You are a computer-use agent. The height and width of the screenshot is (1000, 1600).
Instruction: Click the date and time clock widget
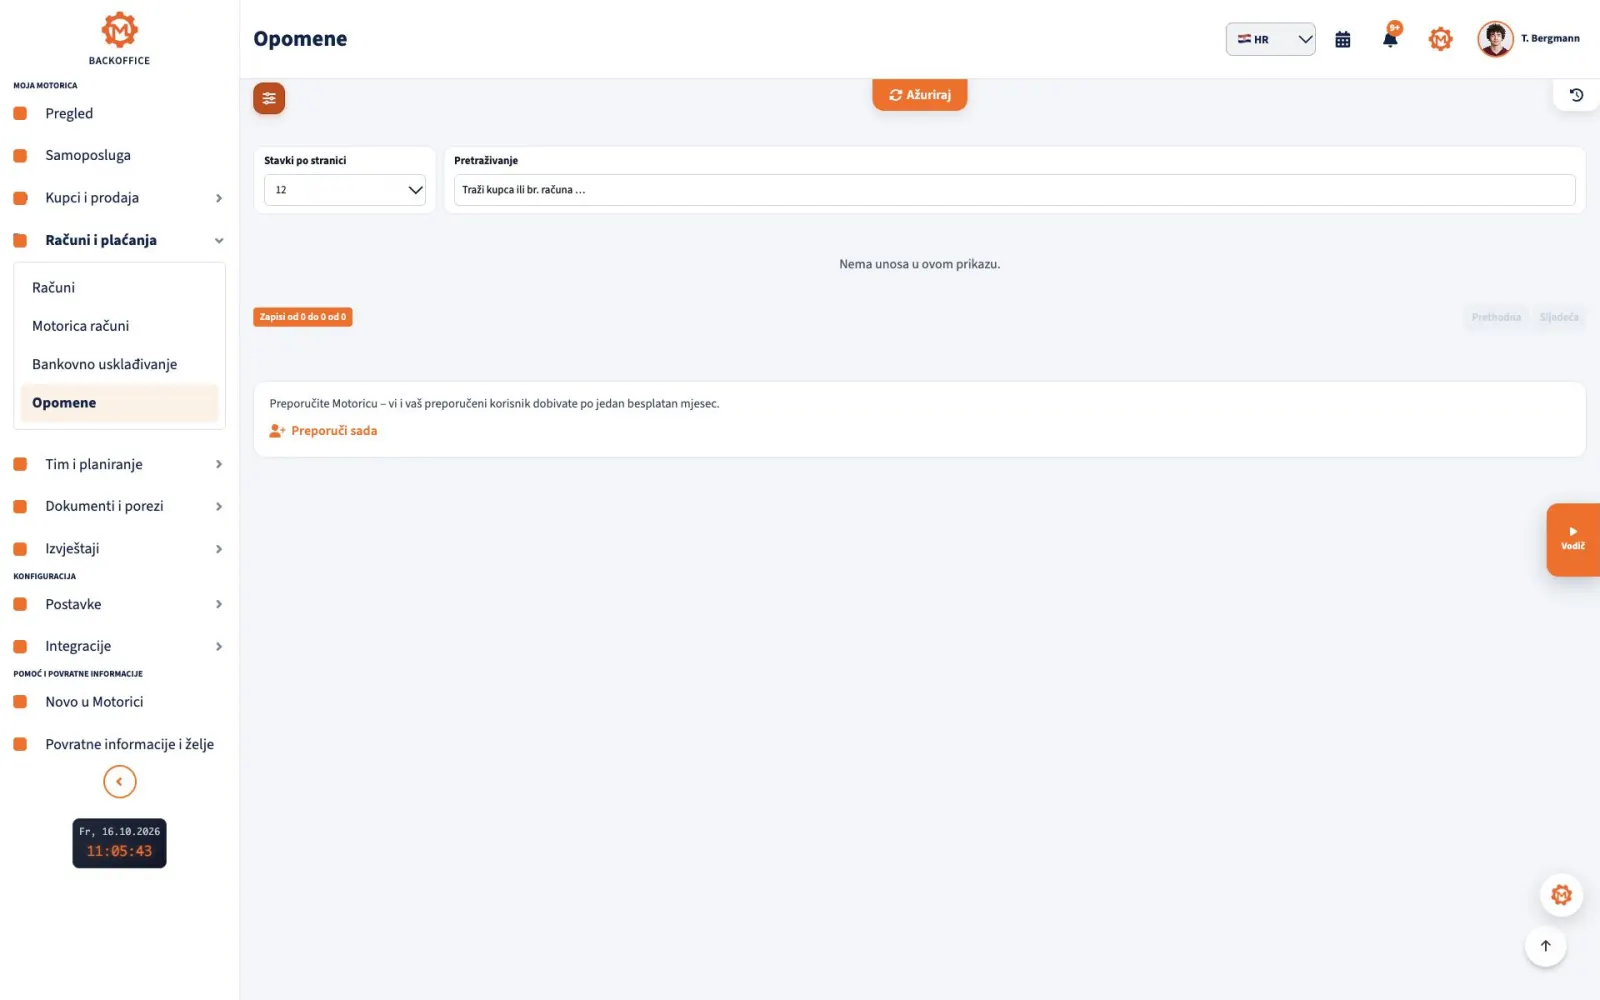(x=119, y=843)
